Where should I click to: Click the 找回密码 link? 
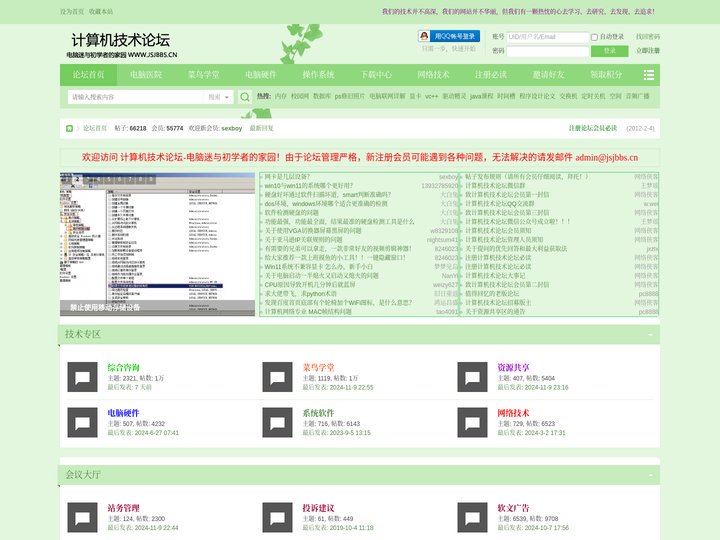click(x=648, y=37)
